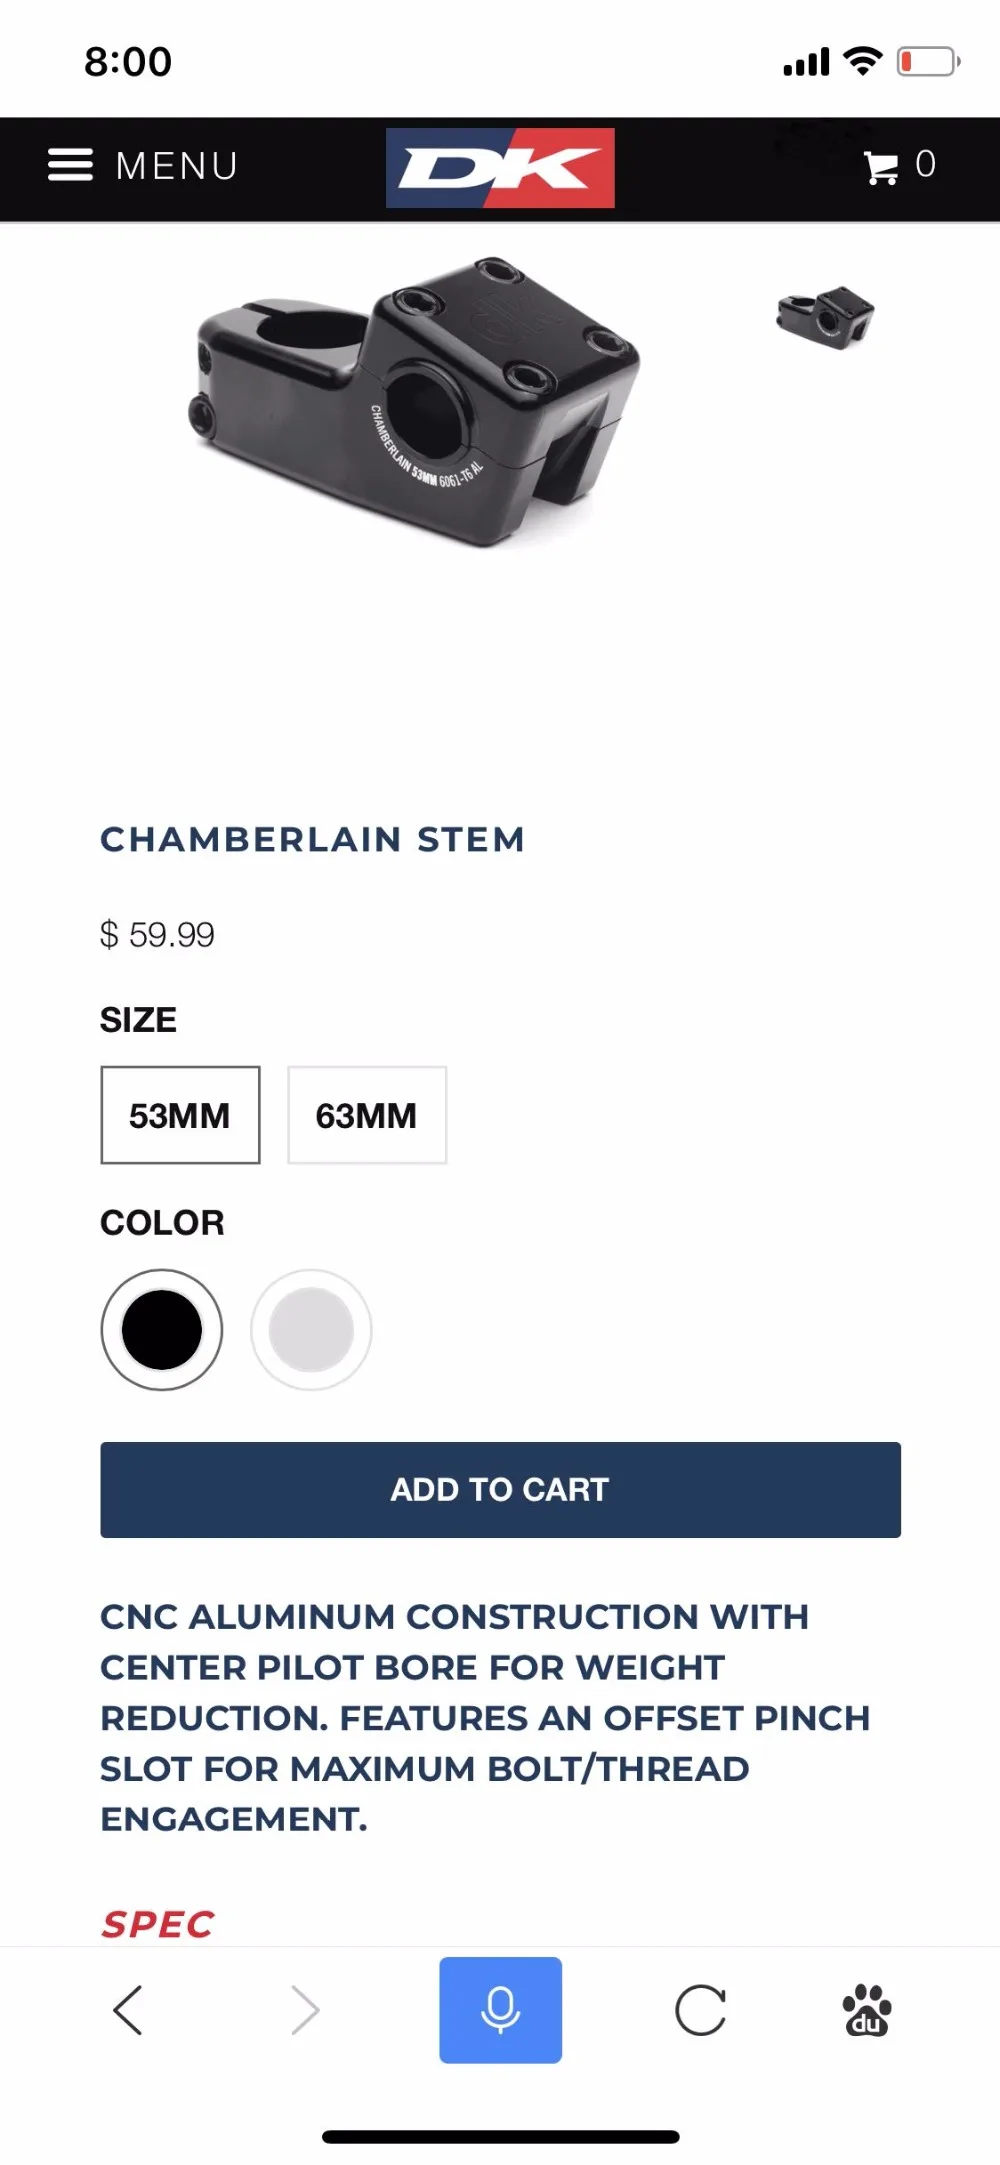The image size is (1000, 2165).
Task: Choose the 53MM size option
Action: (180, 1115)
